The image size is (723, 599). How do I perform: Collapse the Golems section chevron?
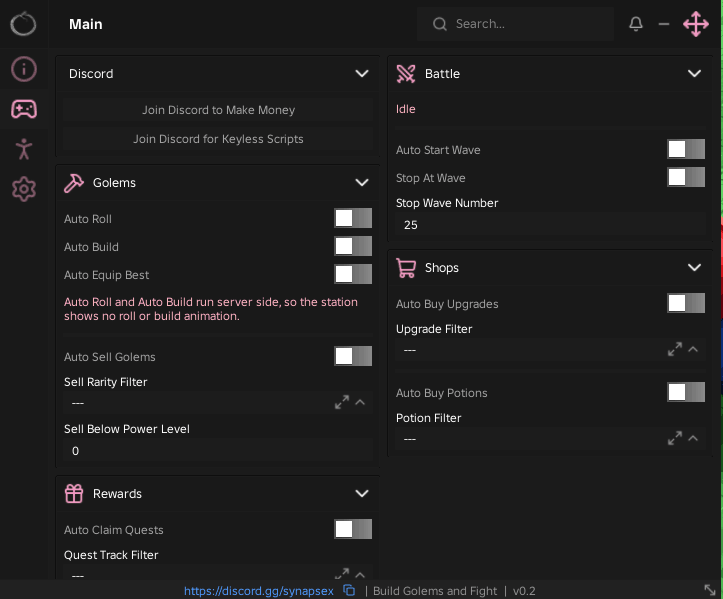[362, 183]
